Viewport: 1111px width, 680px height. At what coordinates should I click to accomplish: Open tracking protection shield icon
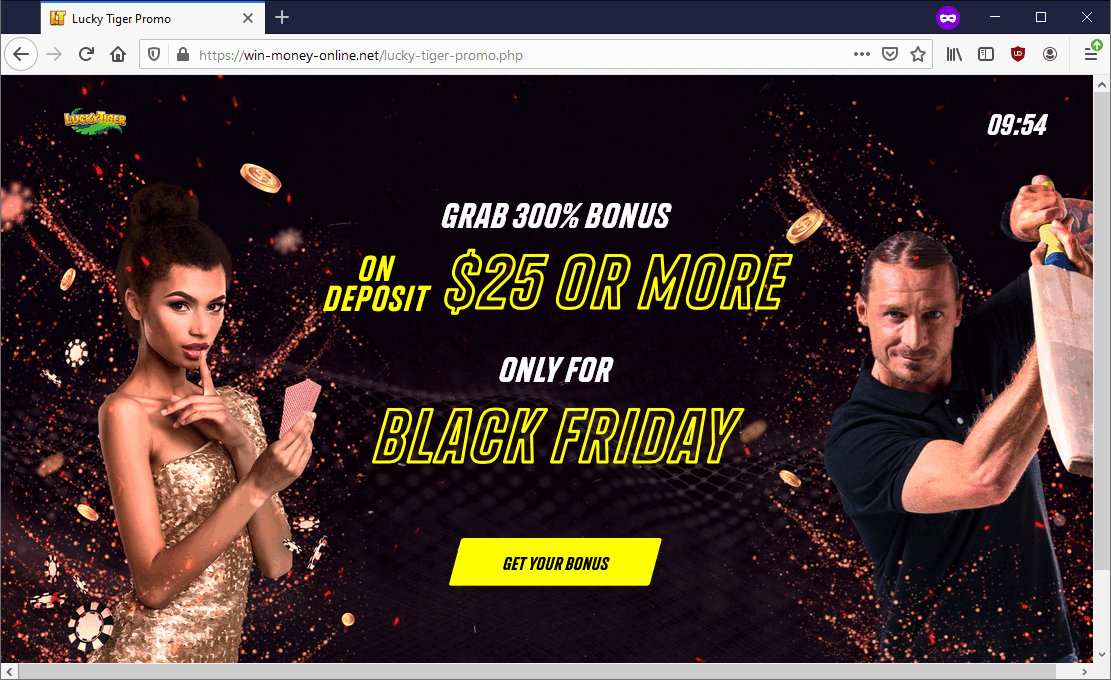tap(154, 55)
